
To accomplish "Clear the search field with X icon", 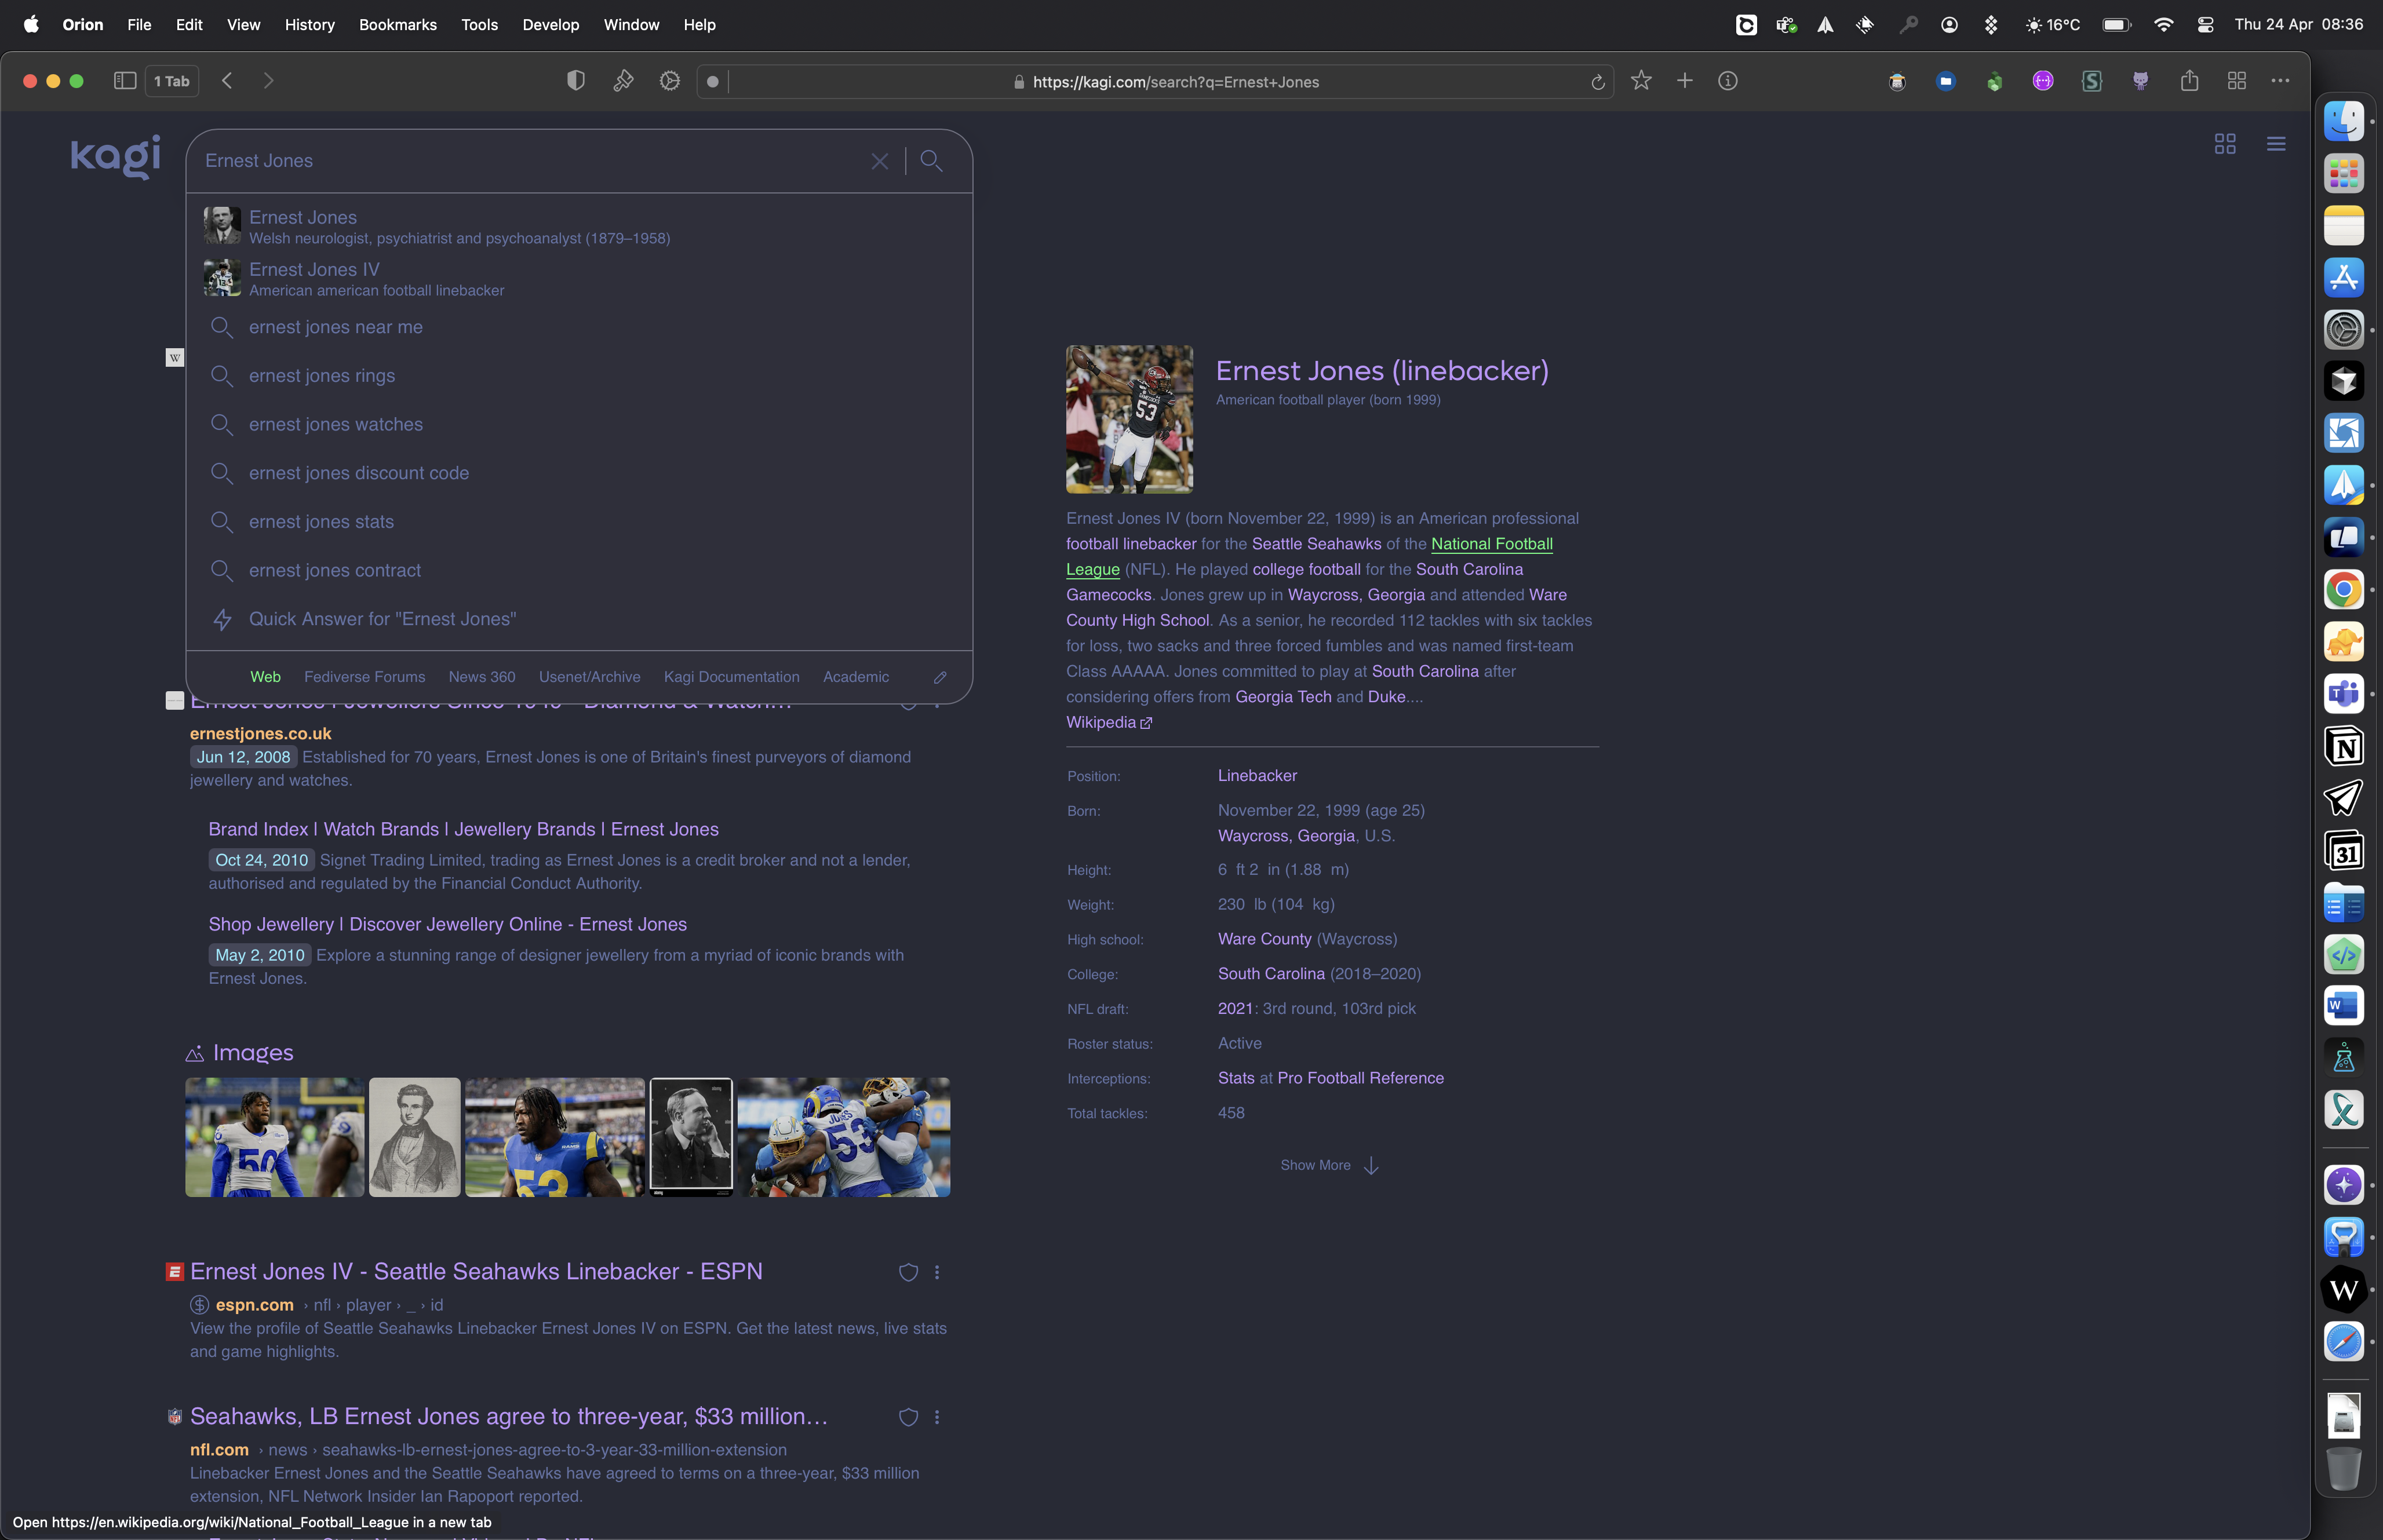I will pos(879,161).
